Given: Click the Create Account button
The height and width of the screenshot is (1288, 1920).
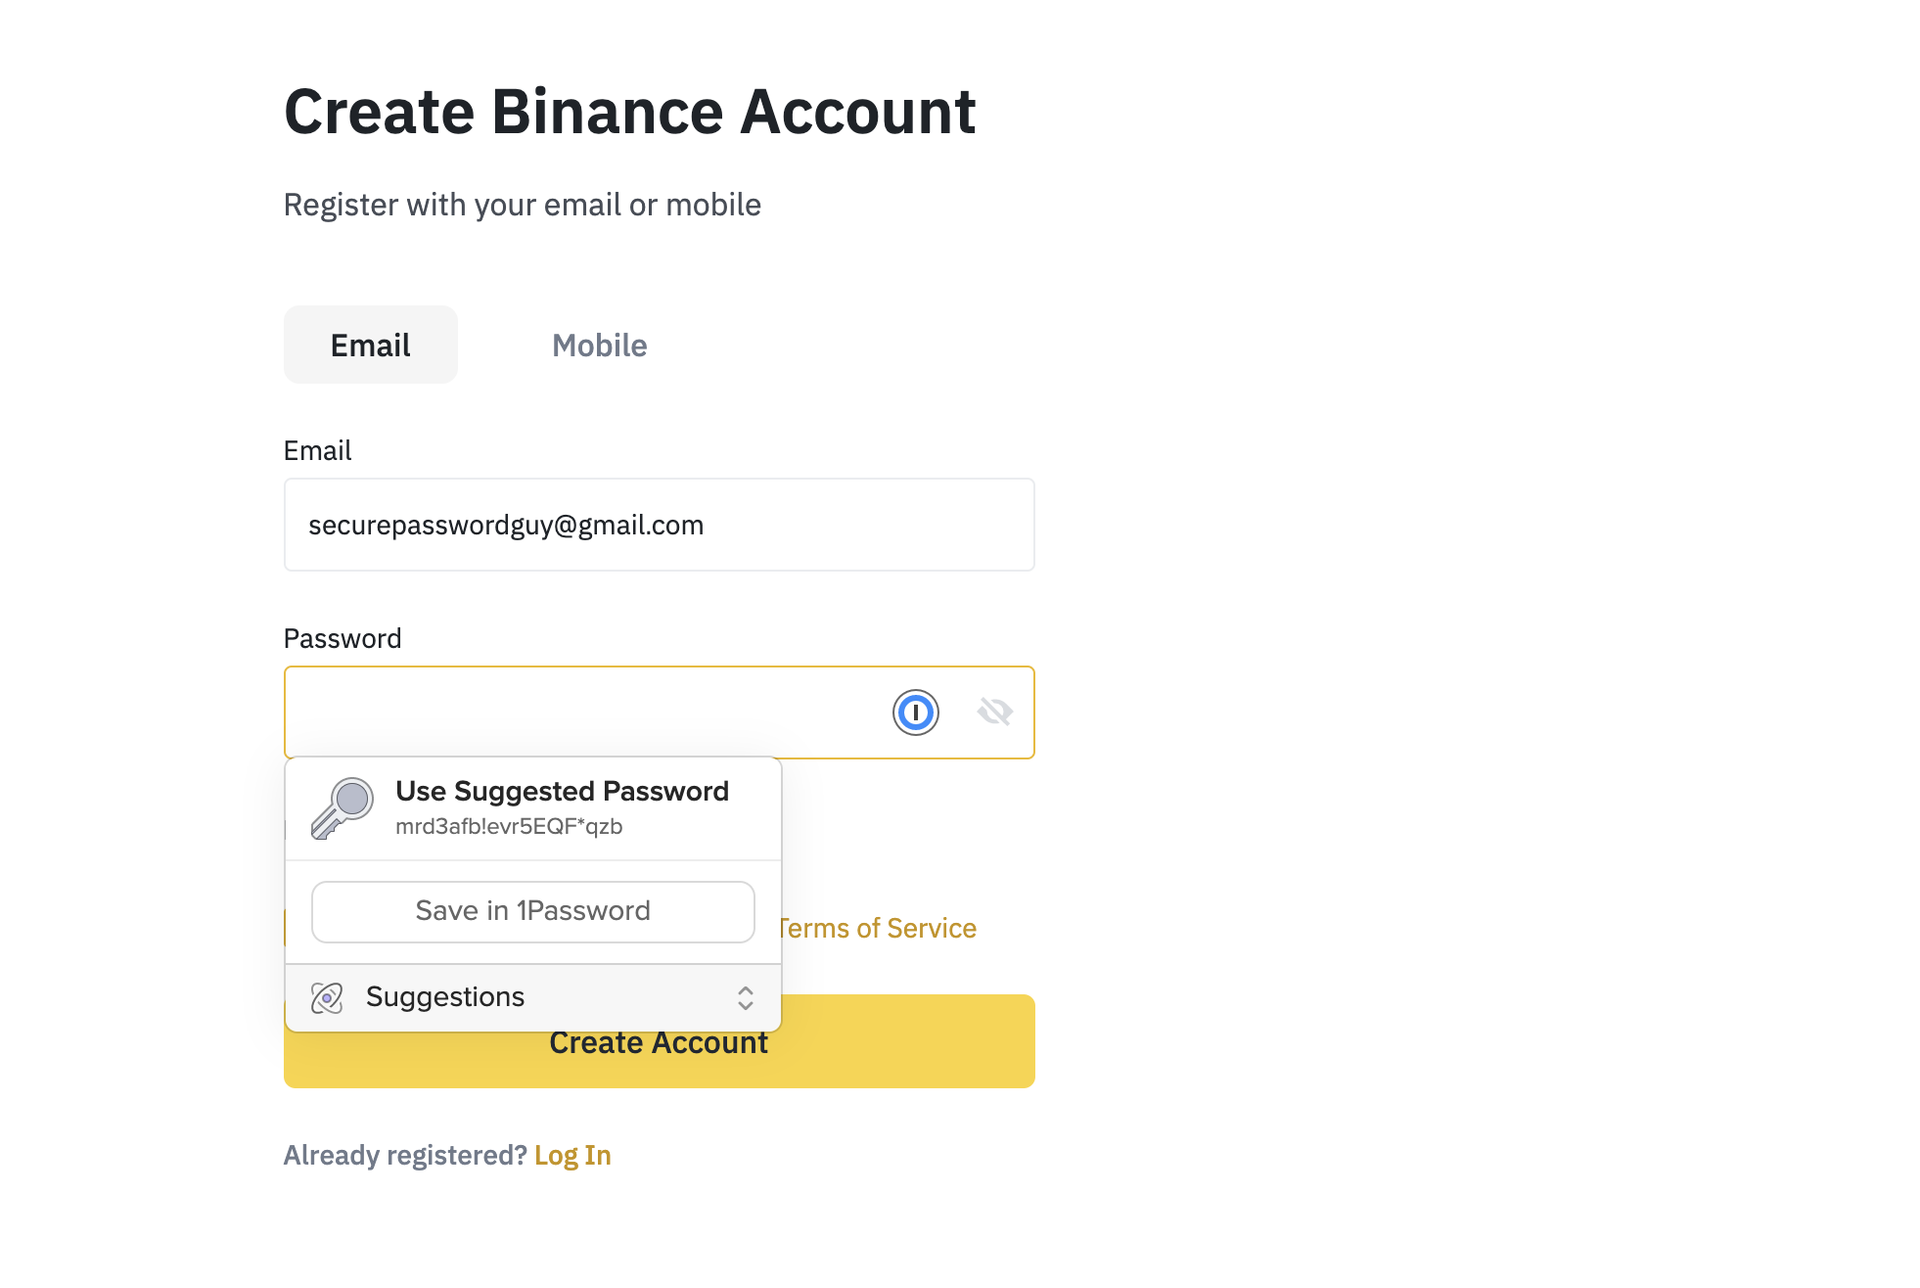Looking at the screenshot, I should [658, 1042].
